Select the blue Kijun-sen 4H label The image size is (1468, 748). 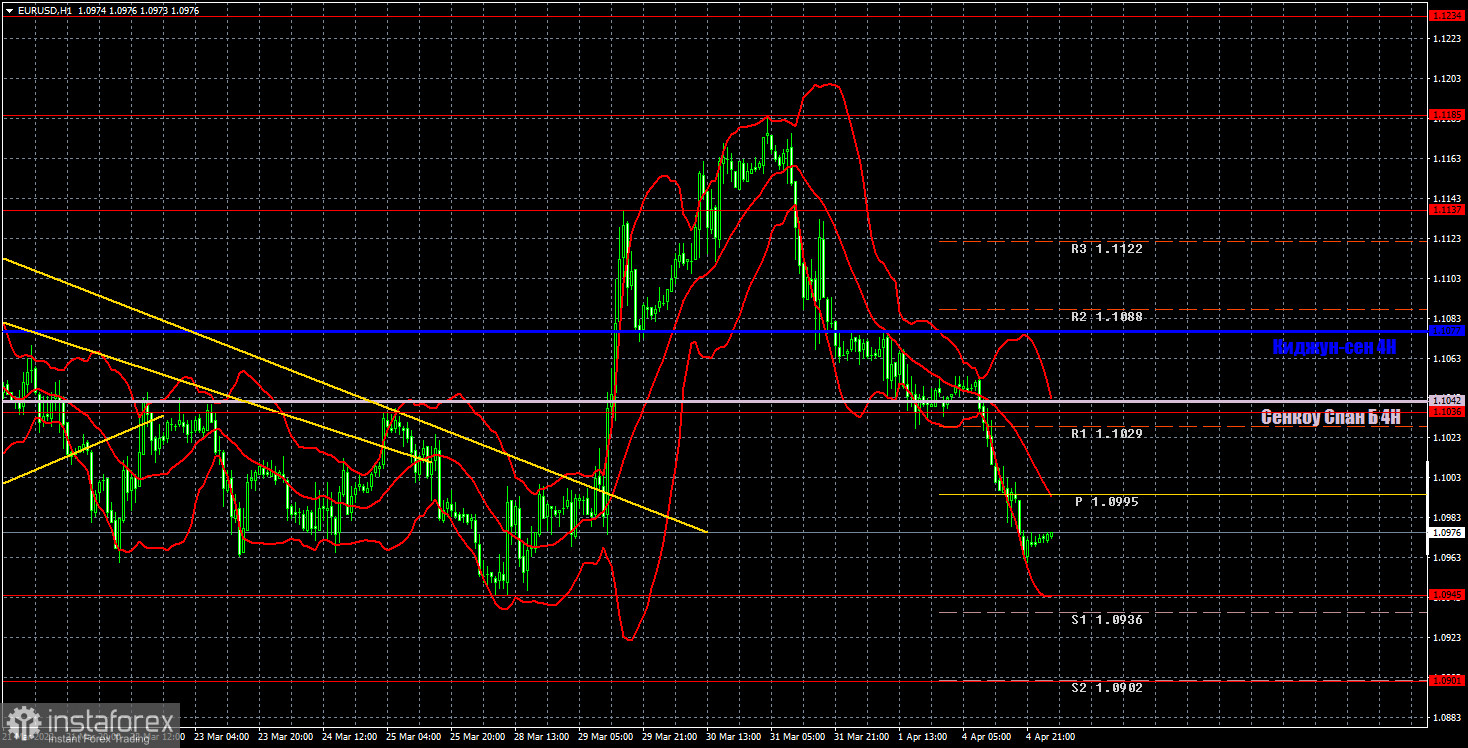point(1334,348)
